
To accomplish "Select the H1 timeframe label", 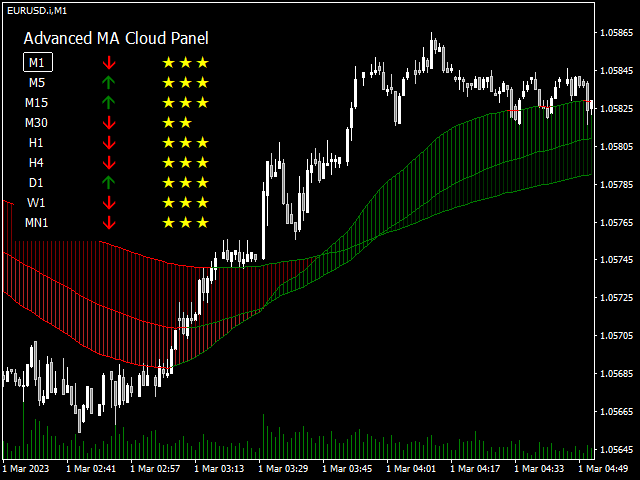I will point(36,142).
